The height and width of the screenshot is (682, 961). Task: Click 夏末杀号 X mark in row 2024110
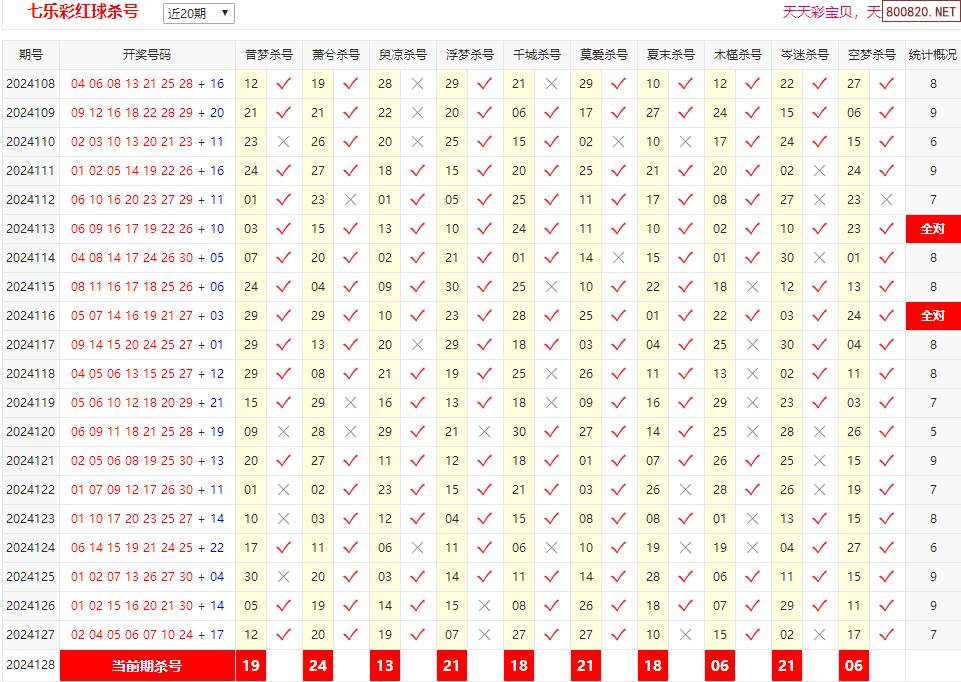[x=685, y=142]
